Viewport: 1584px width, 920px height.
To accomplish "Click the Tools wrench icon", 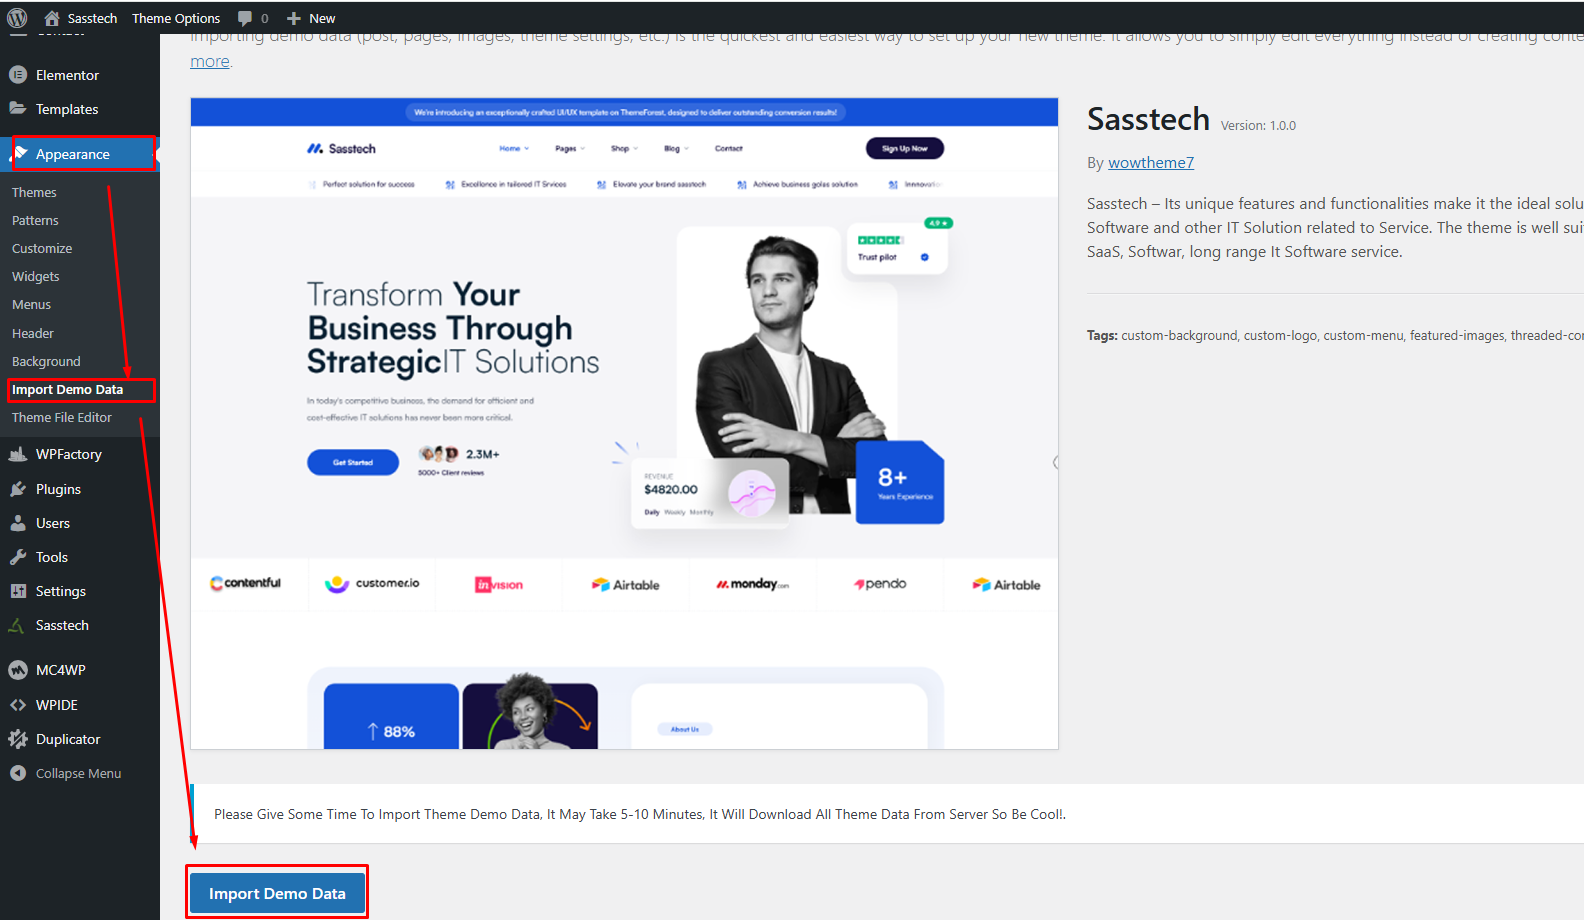I will (x=18, y=557).
